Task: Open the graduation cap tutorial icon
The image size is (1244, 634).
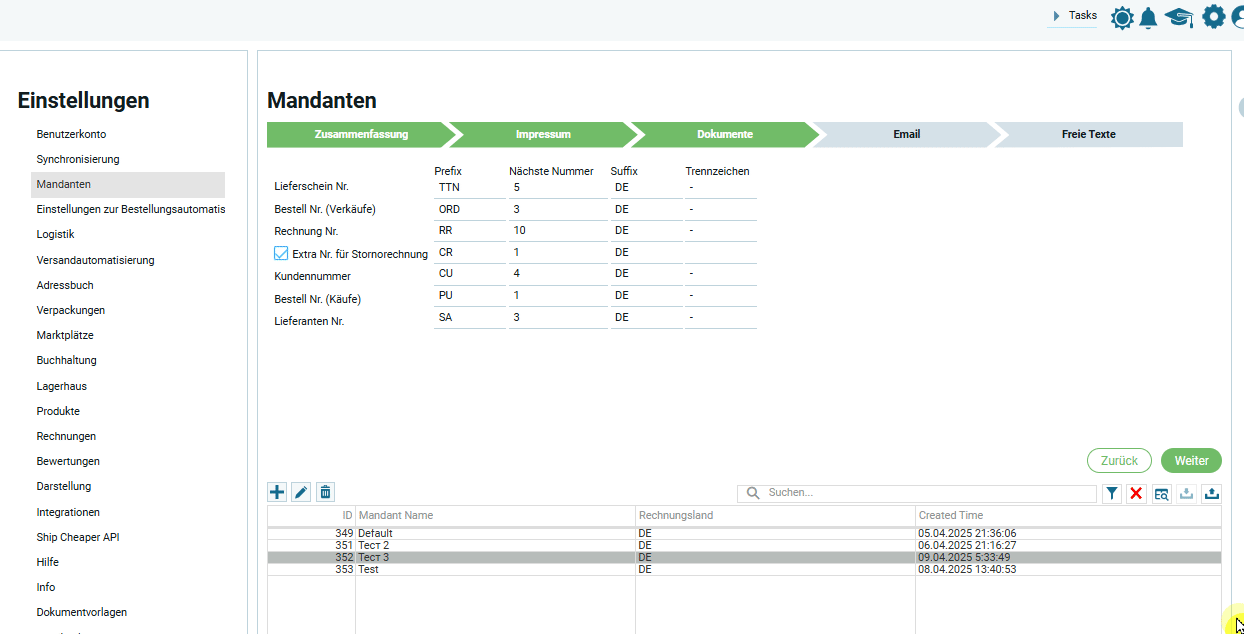Action: 1179,17
